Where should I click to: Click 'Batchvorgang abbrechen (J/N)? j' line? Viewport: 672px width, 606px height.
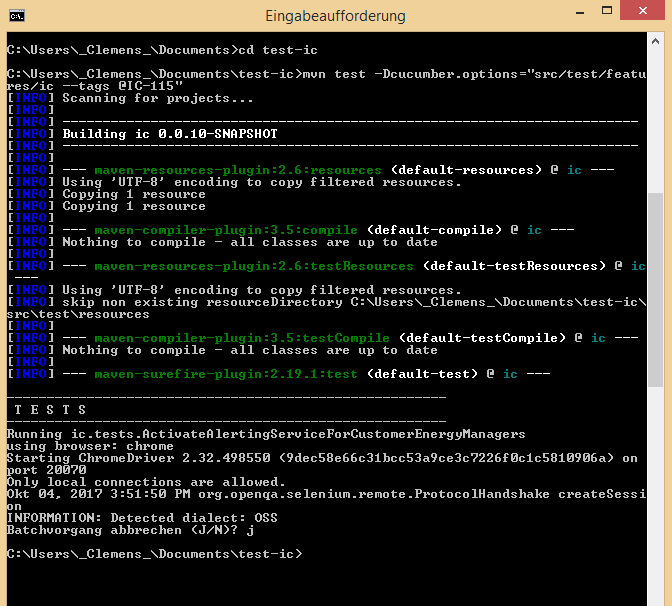130,530
